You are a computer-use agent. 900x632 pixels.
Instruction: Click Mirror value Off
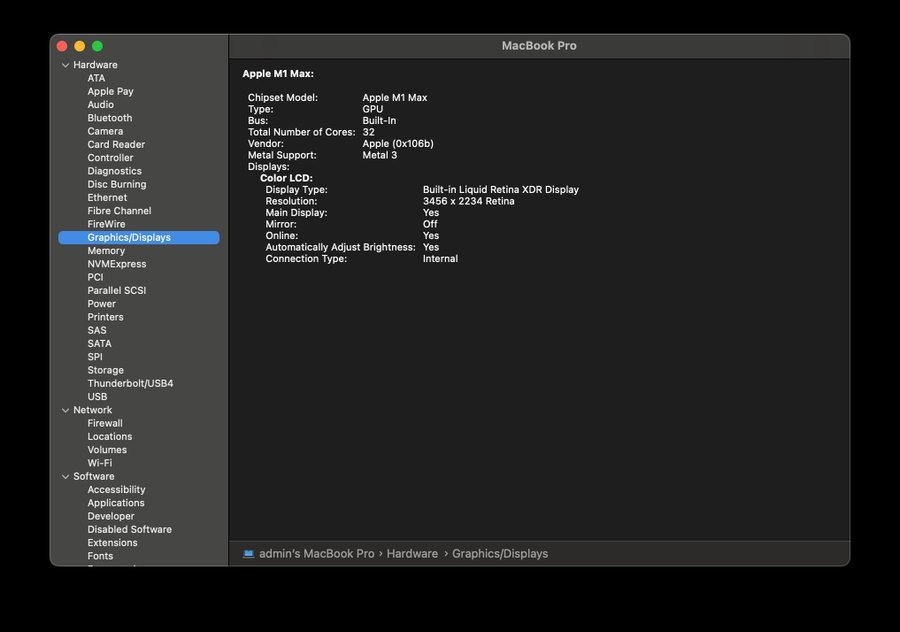(430, 224)
